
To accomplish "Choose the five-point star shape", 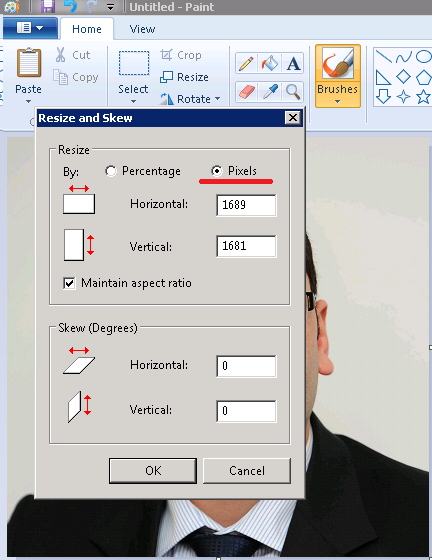I will 423,96.
